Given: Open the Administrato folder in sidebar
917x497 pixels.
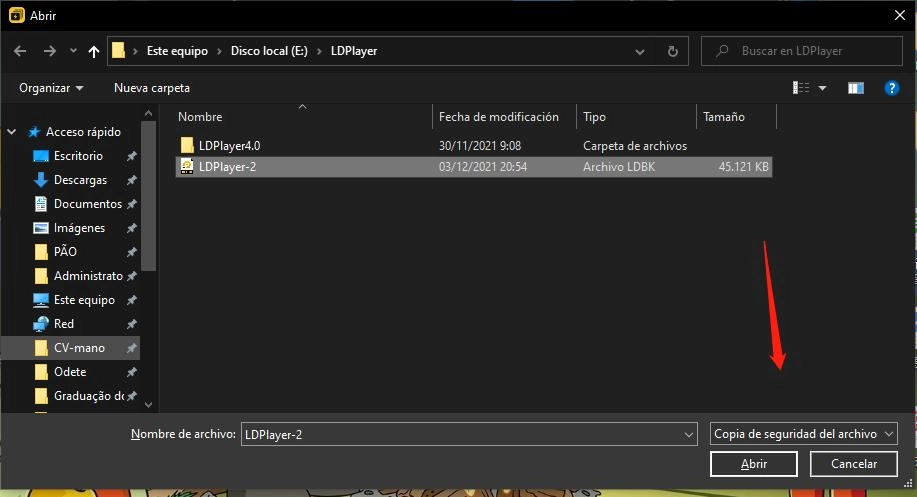Looking at the screenshot, I should point(88,276).
